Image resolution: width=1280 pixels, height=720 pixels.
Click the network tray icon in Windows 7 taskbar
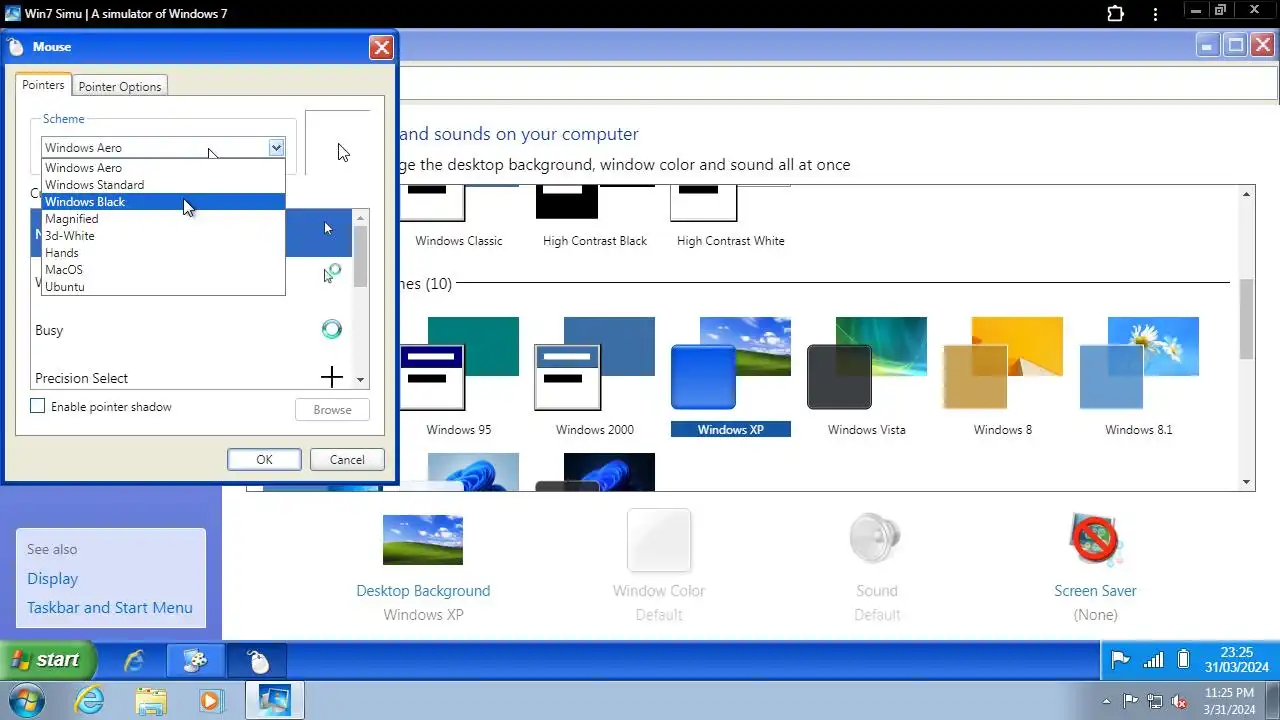(1155, 701)
